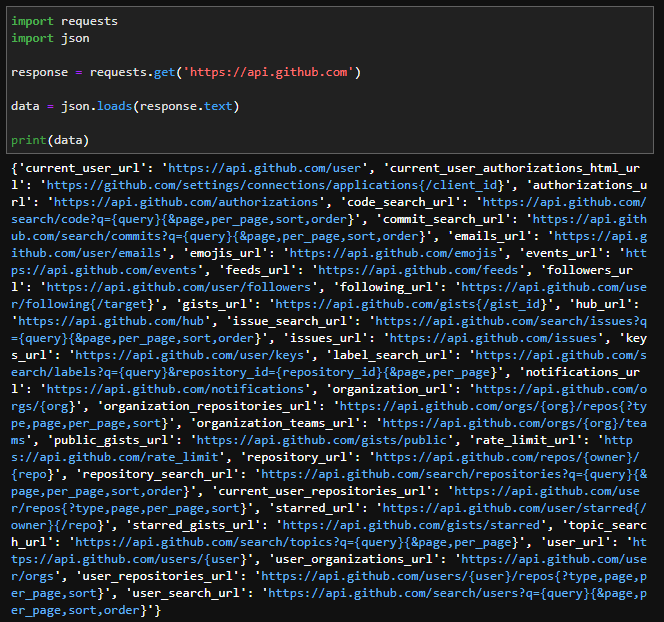Open the https://api.github.com/user/keys link

click(x=189, y=355)
